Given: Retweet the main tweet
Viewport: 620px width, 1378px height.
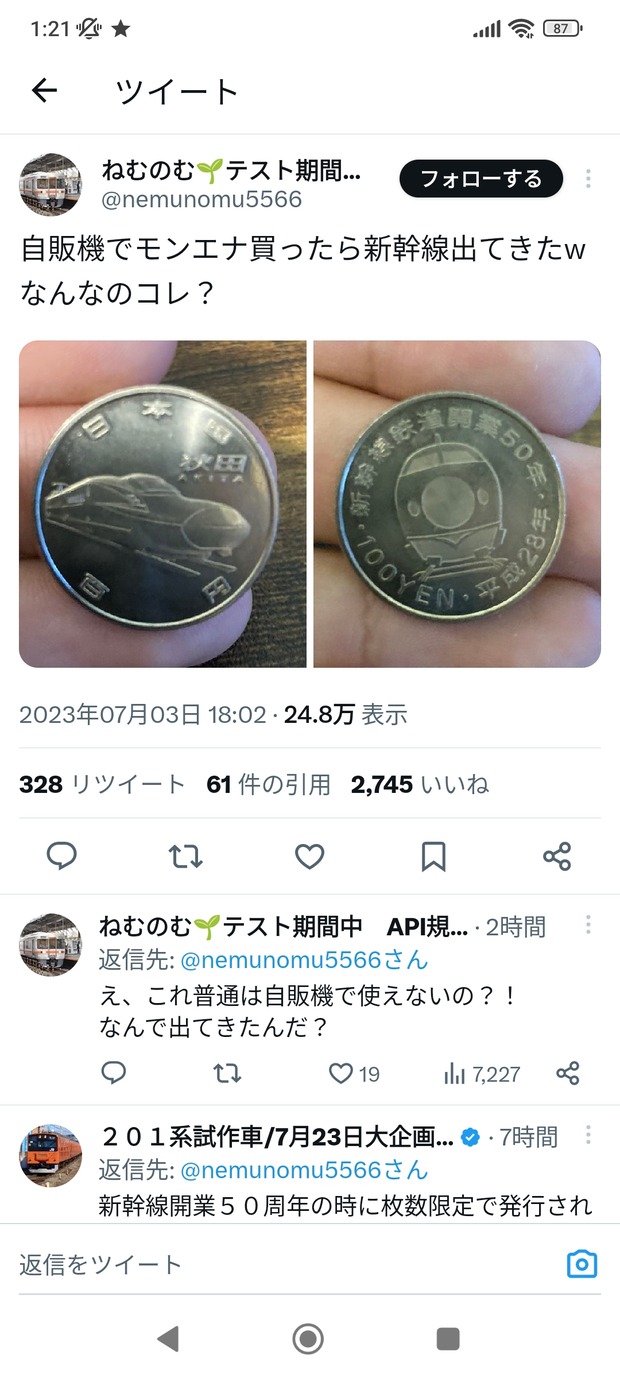Looking at the screenshot, I should tap(186, 856).
